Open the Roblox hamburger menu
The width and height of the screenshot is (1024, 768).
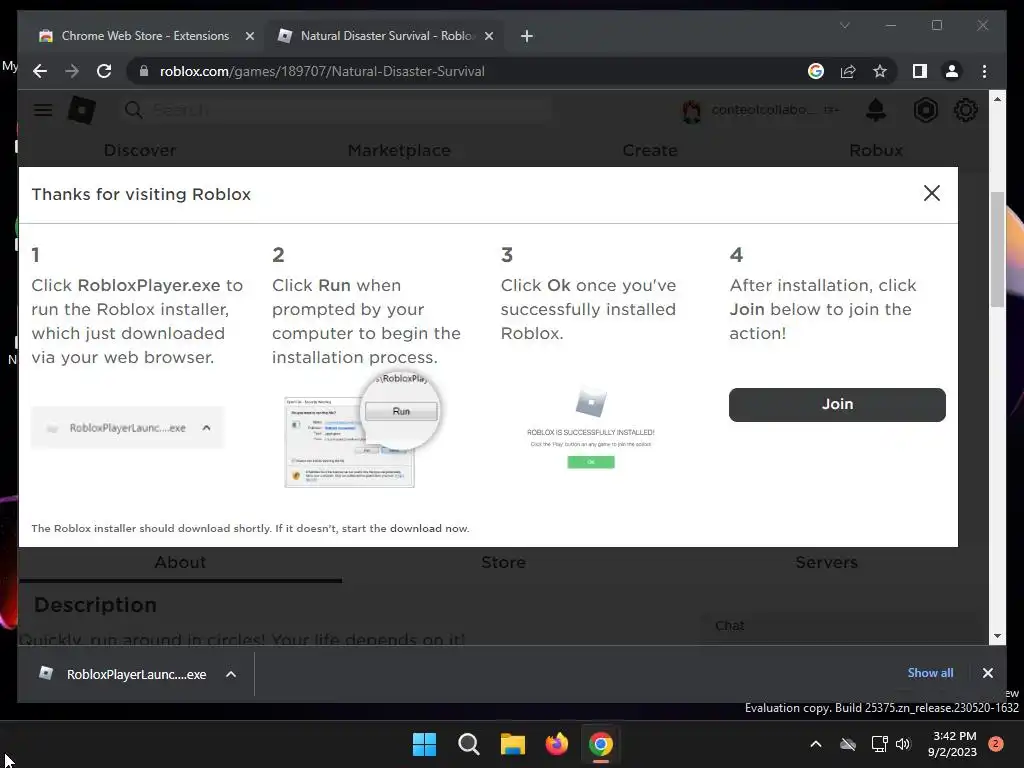click(43, 110)
